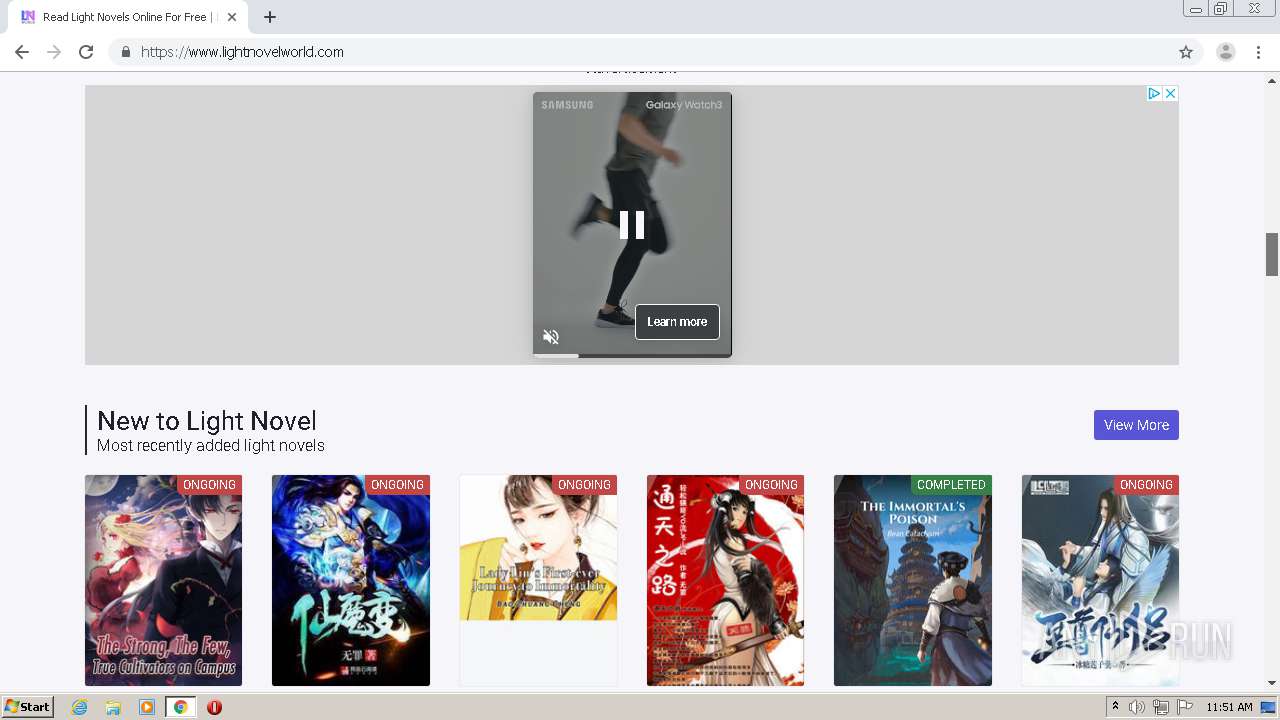Open the Windows Start menu
Screen dimensions: 1280x720
(x=28, y=707)
